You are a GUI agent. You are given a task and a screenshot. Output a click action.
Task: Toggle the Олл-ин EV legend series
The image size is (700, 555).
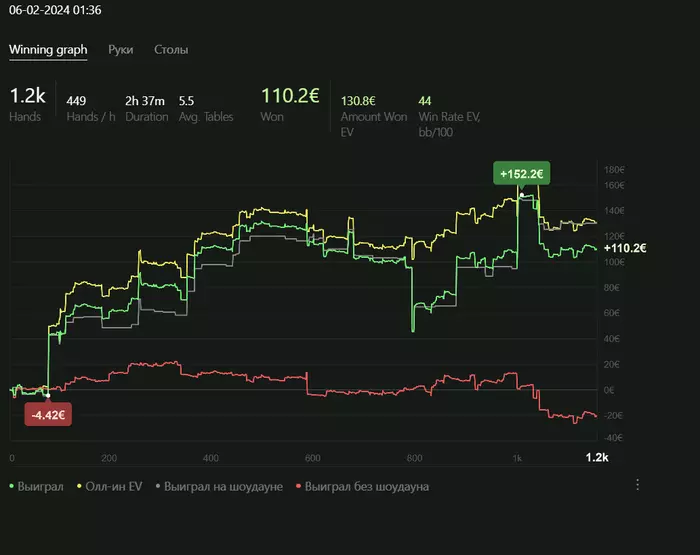(x=110, y=486)
